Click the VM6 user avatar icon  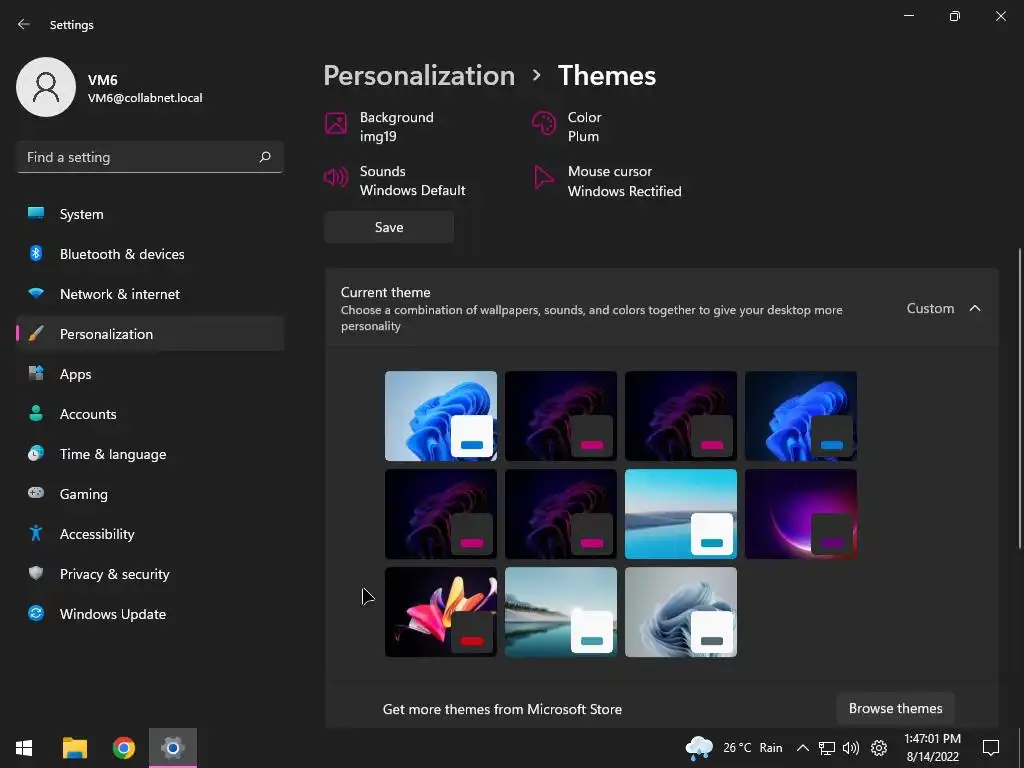[x=46, y=87]
